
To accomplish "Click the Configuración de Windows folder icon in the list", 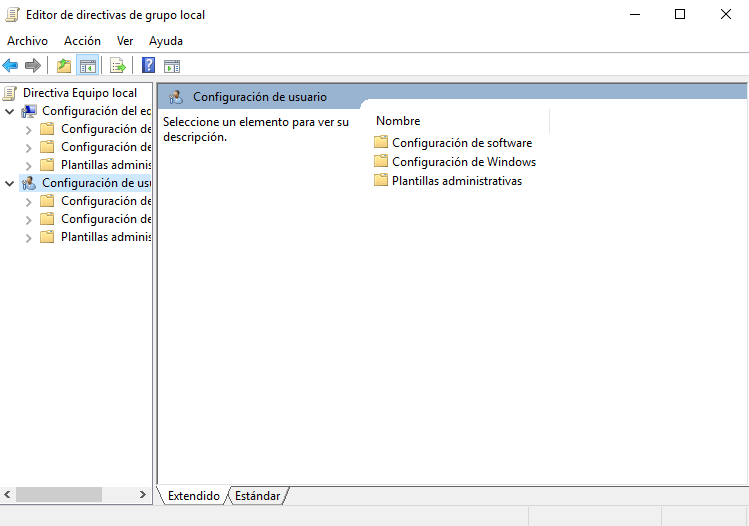I will 381,161.
